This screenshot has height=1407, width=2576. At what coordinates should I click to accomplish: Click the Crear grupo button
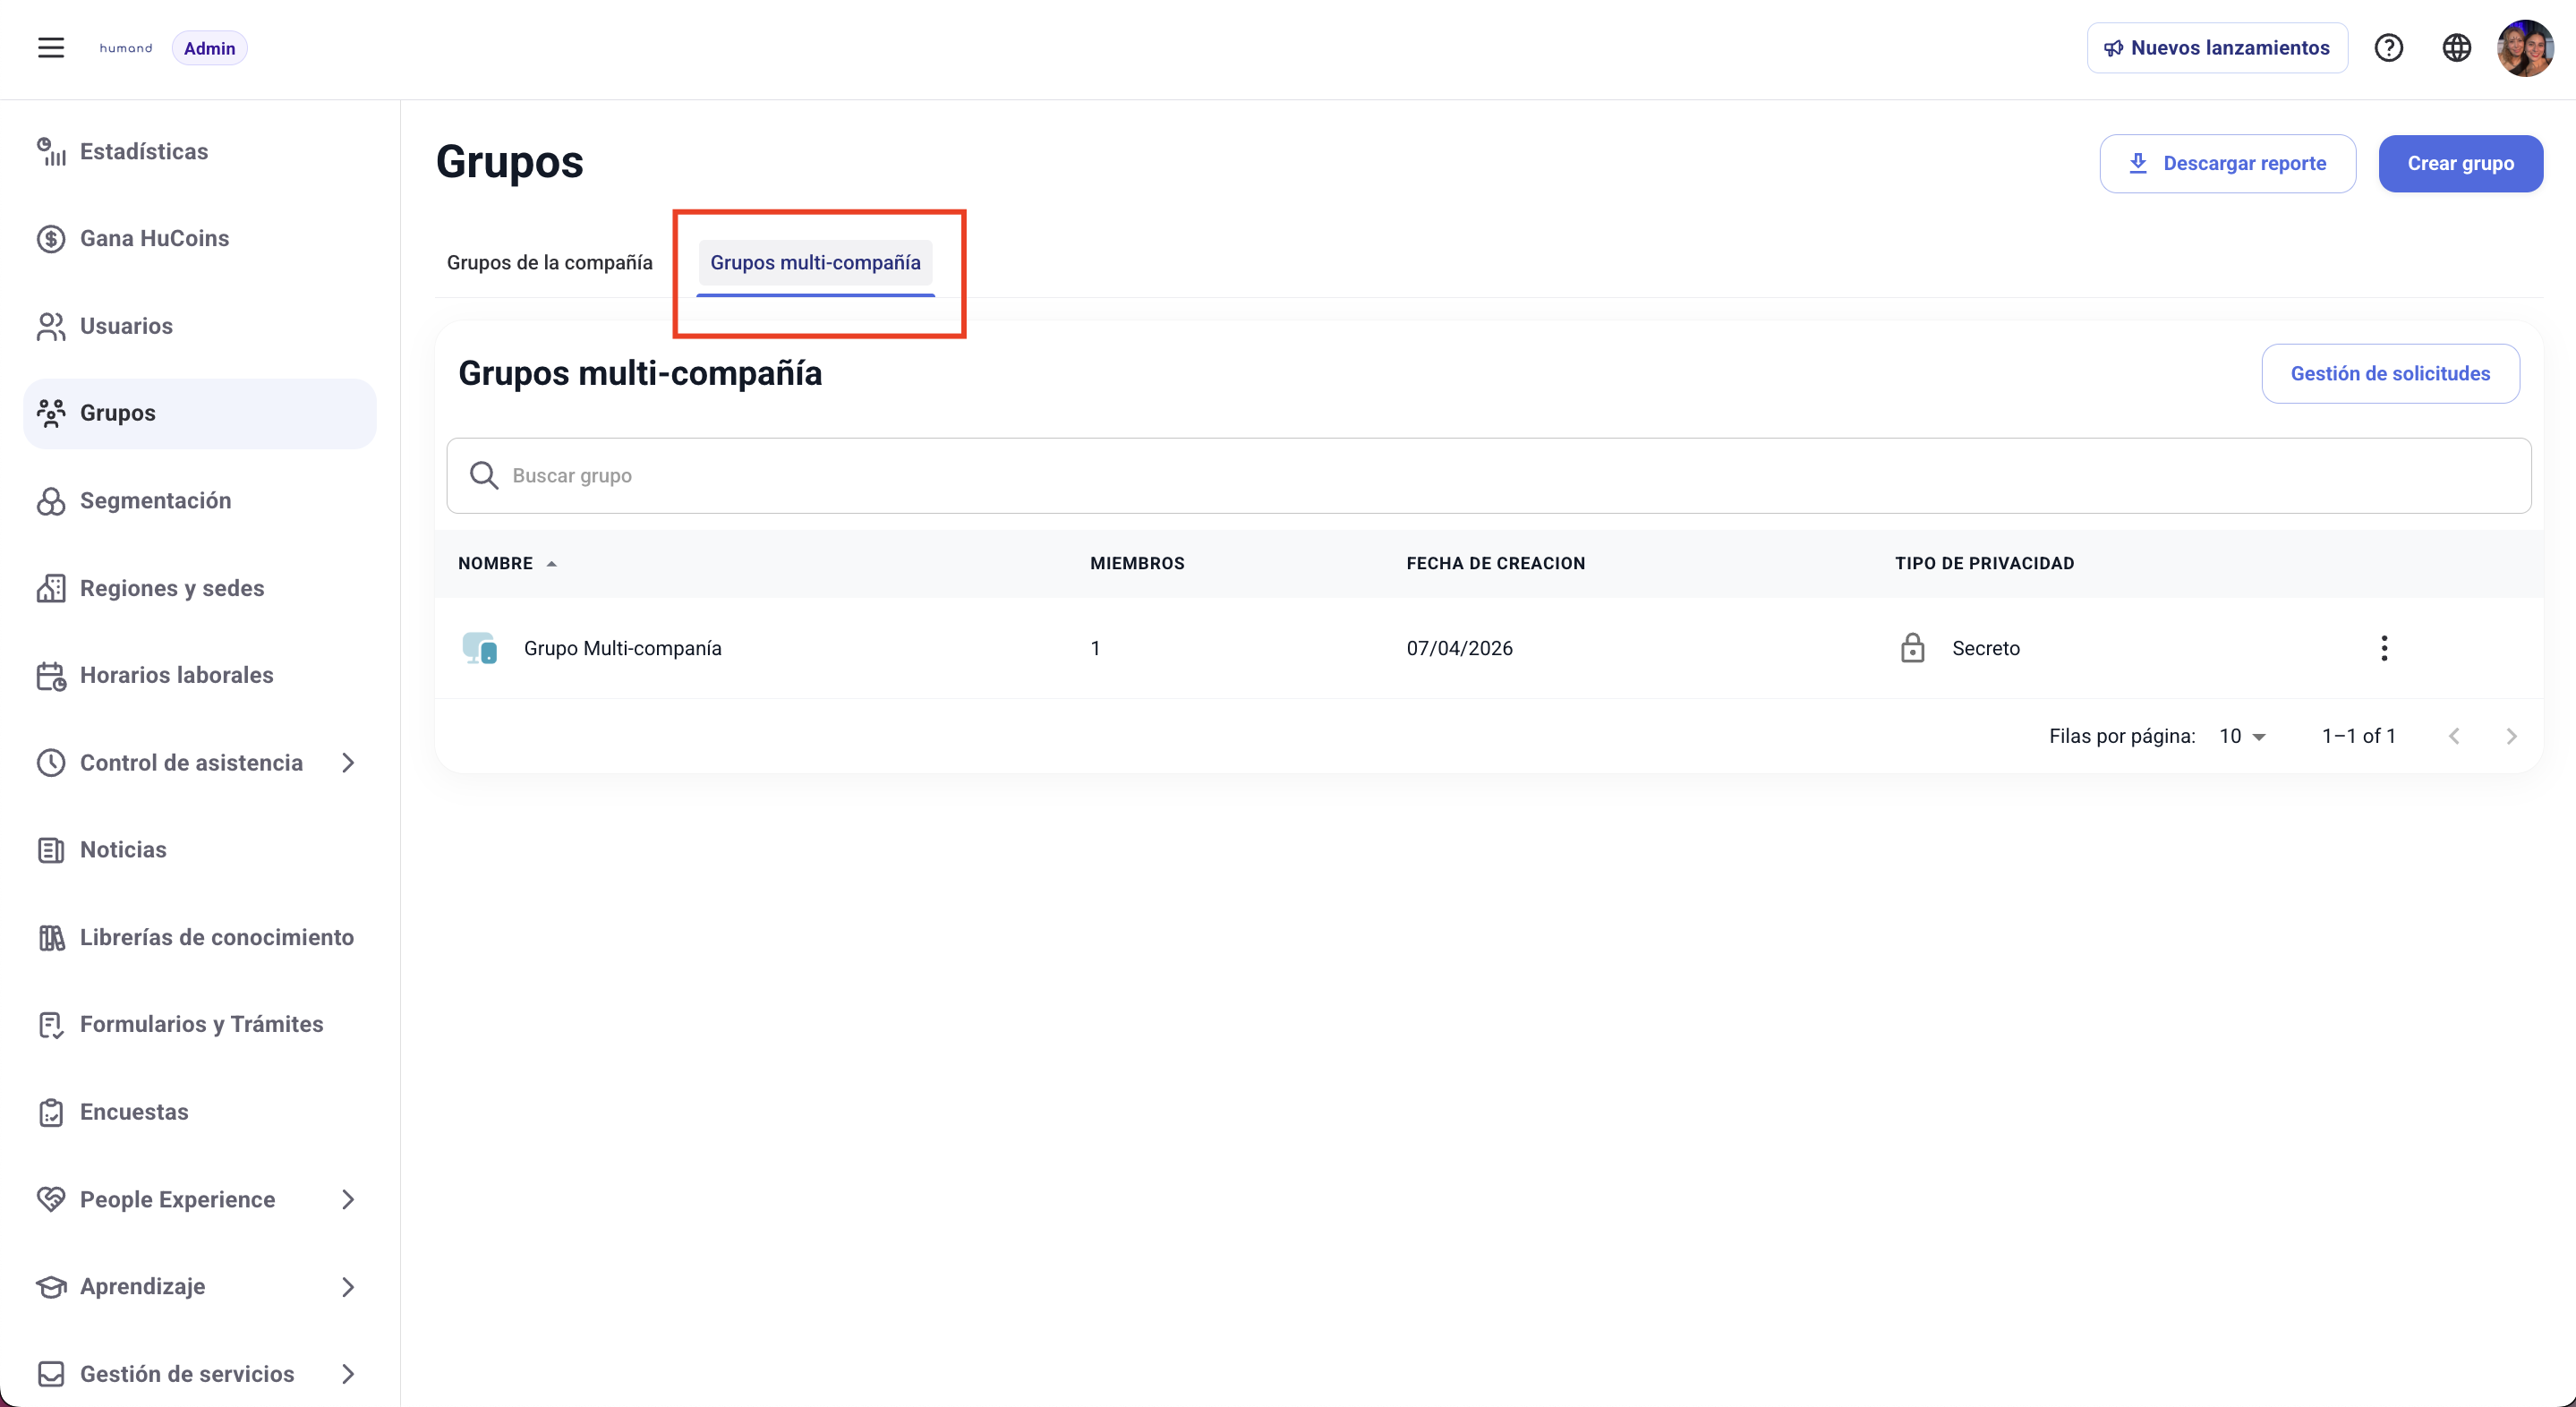[2461, 163]
